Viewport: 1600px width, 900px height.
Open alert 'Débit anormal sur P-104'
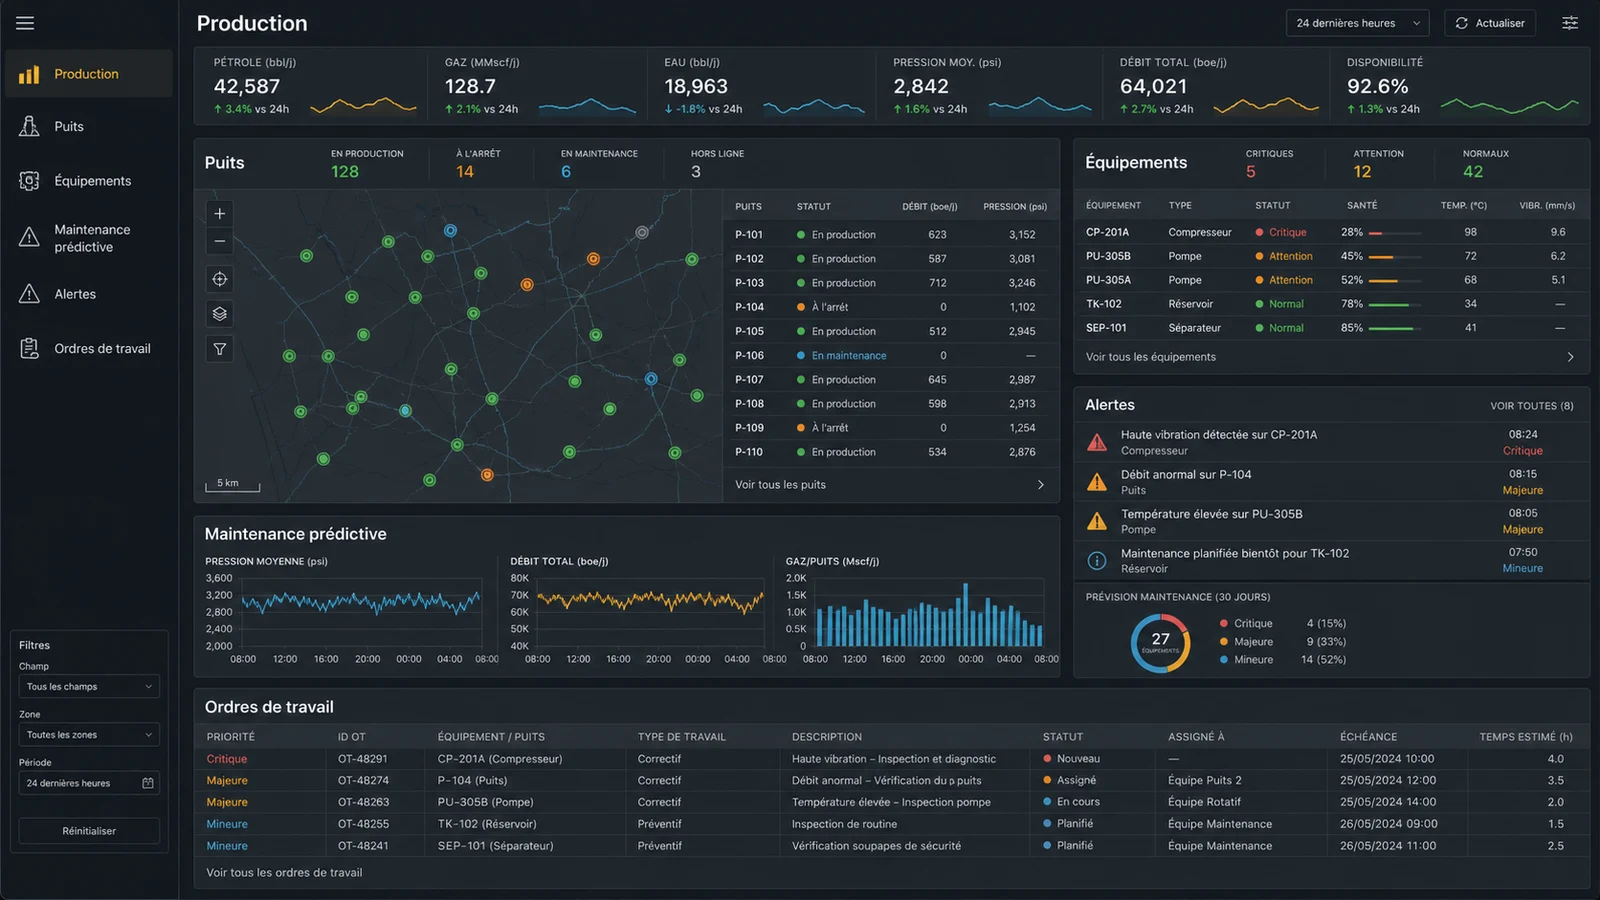1330,482
